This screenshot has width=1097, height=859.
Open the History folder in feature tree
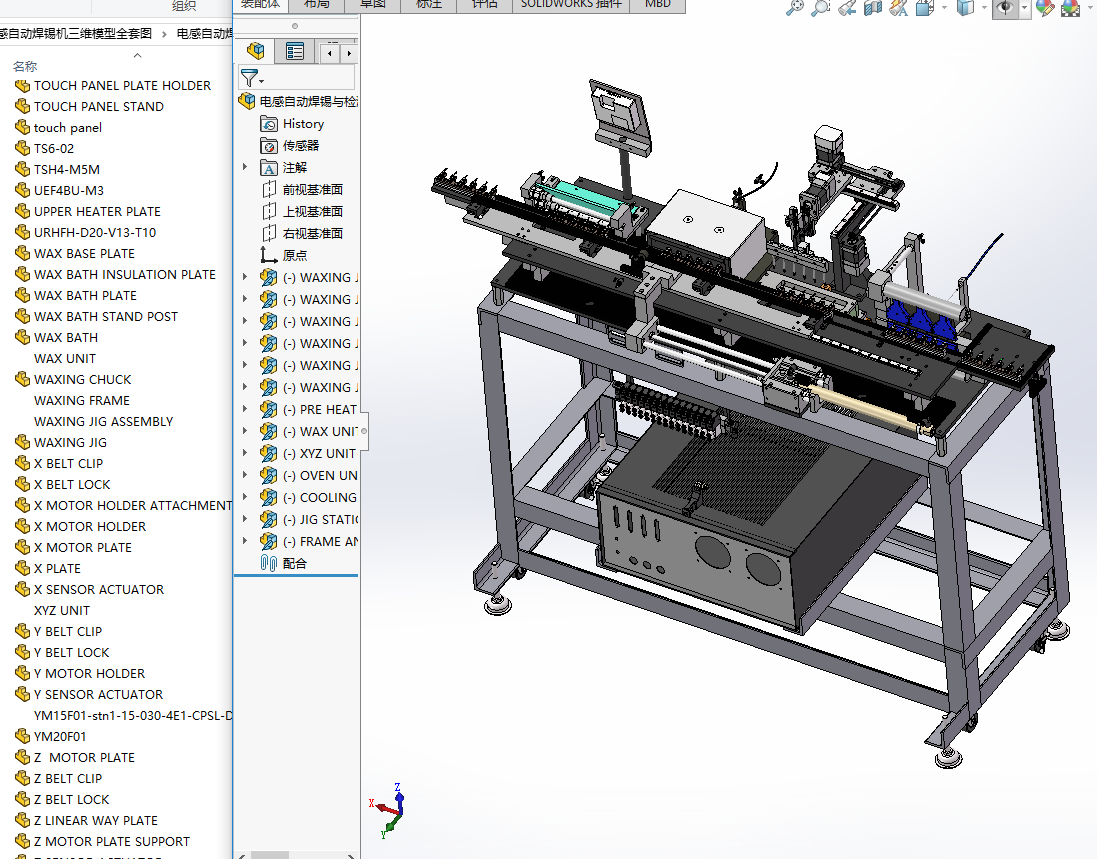point(302,124)
